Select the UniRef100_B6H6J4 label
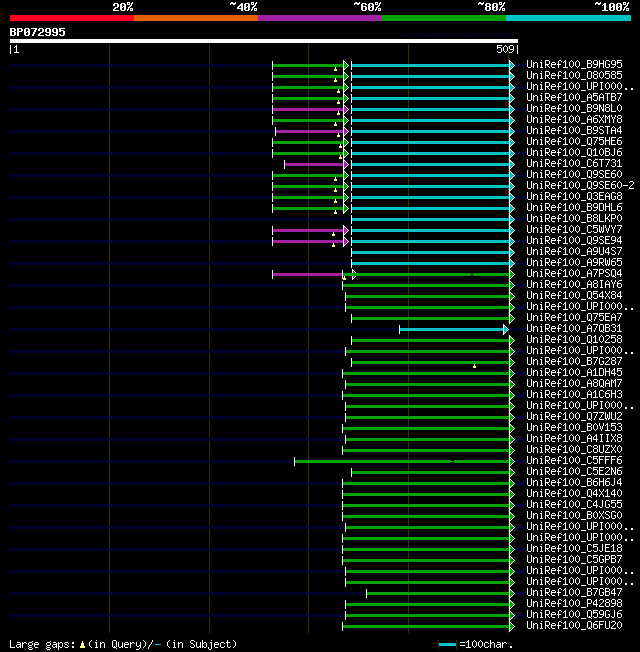Screen dimensions: 640x652 [574, 482]
